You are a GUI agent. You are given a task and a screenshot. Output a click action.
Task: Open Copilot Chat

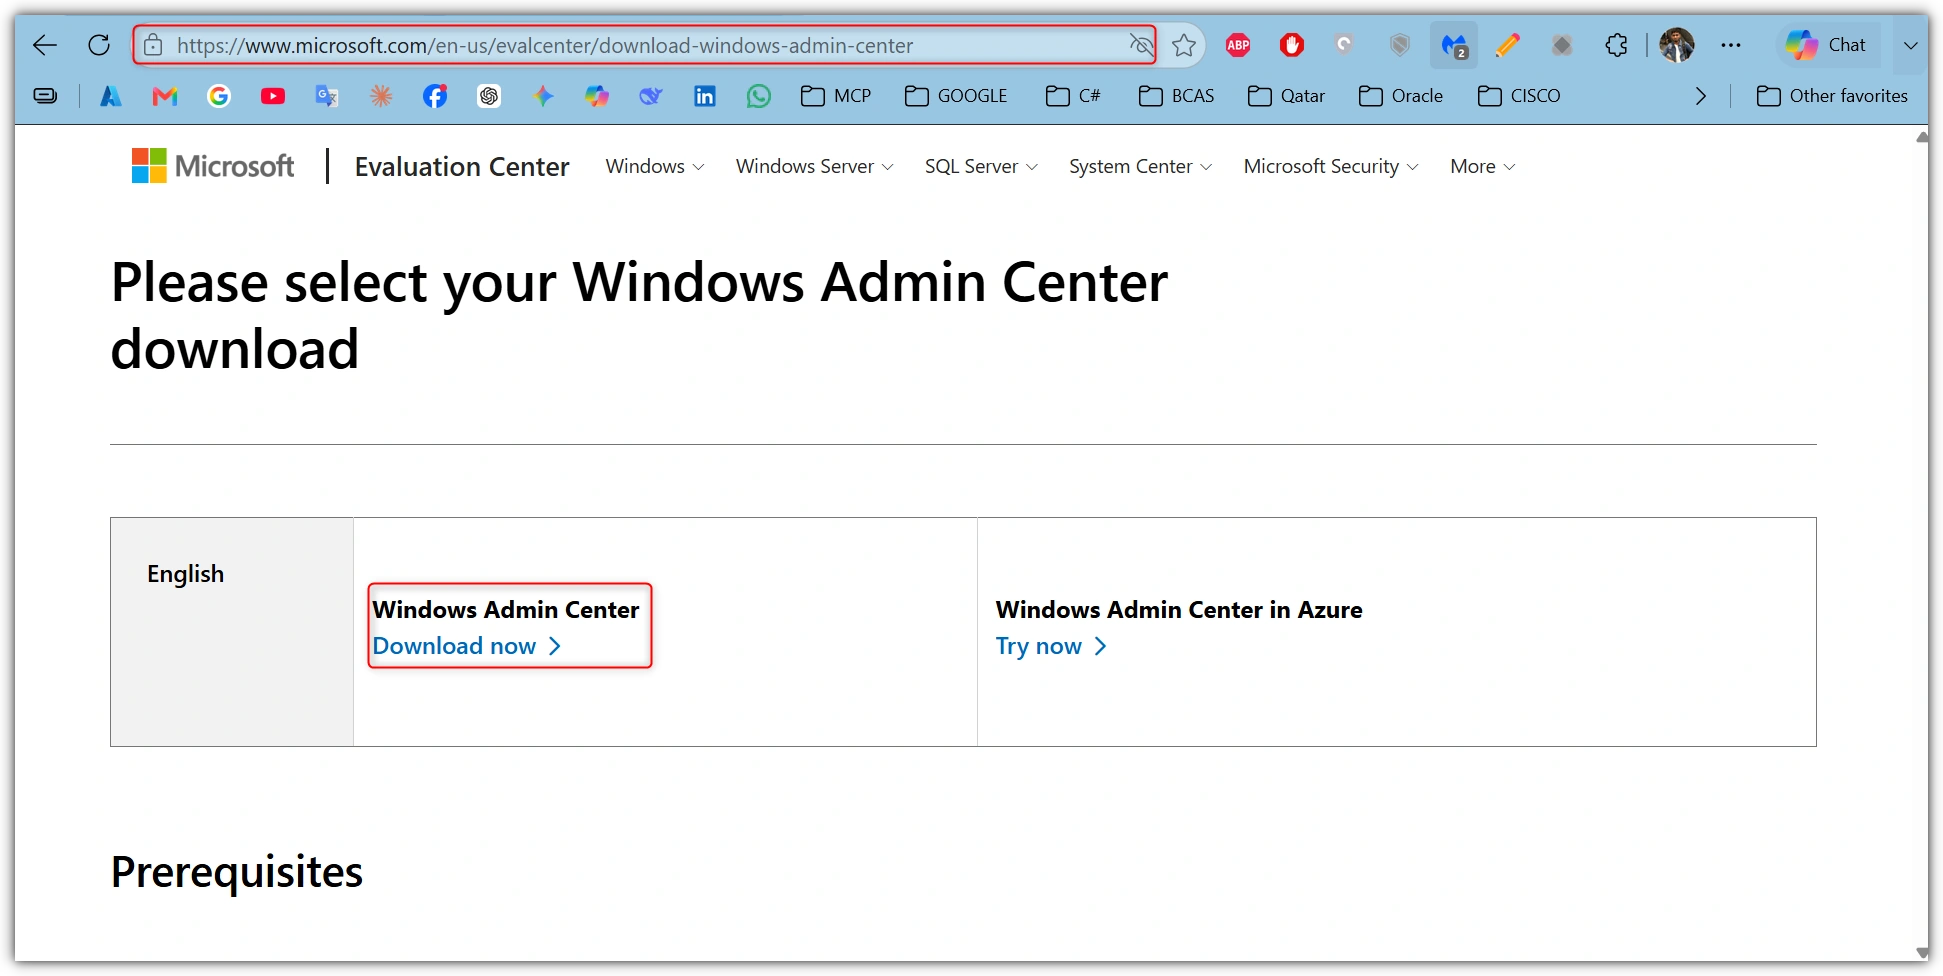1827,45
